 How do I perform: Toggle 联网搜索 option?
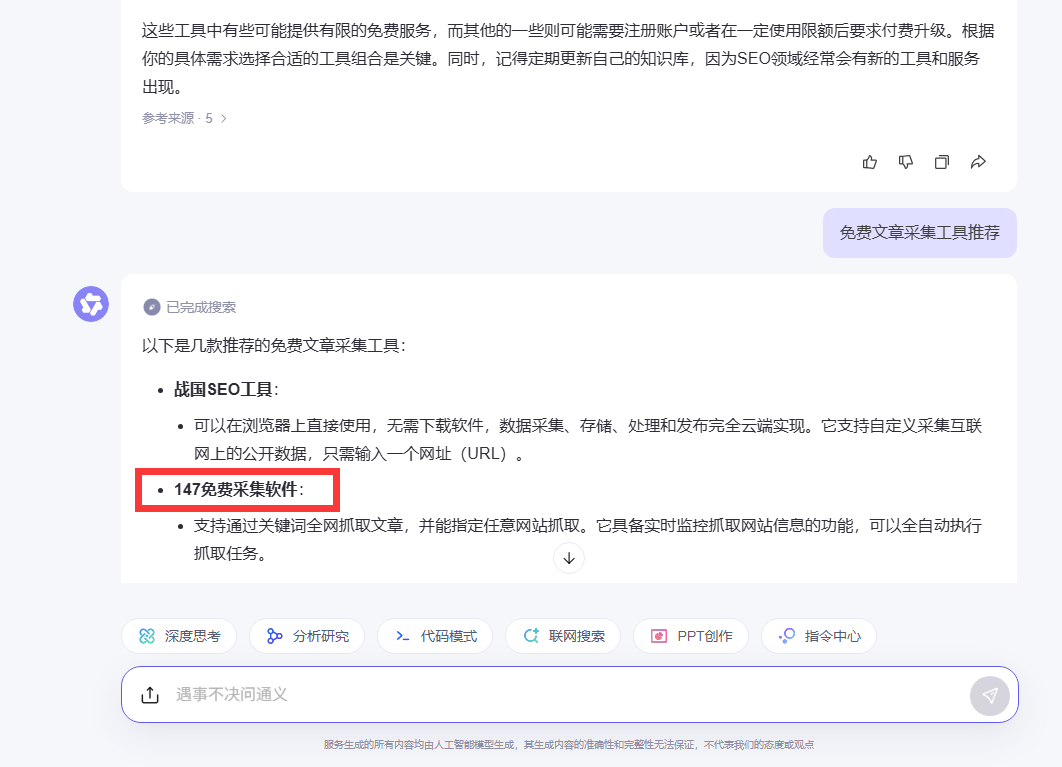coord(563,636)
